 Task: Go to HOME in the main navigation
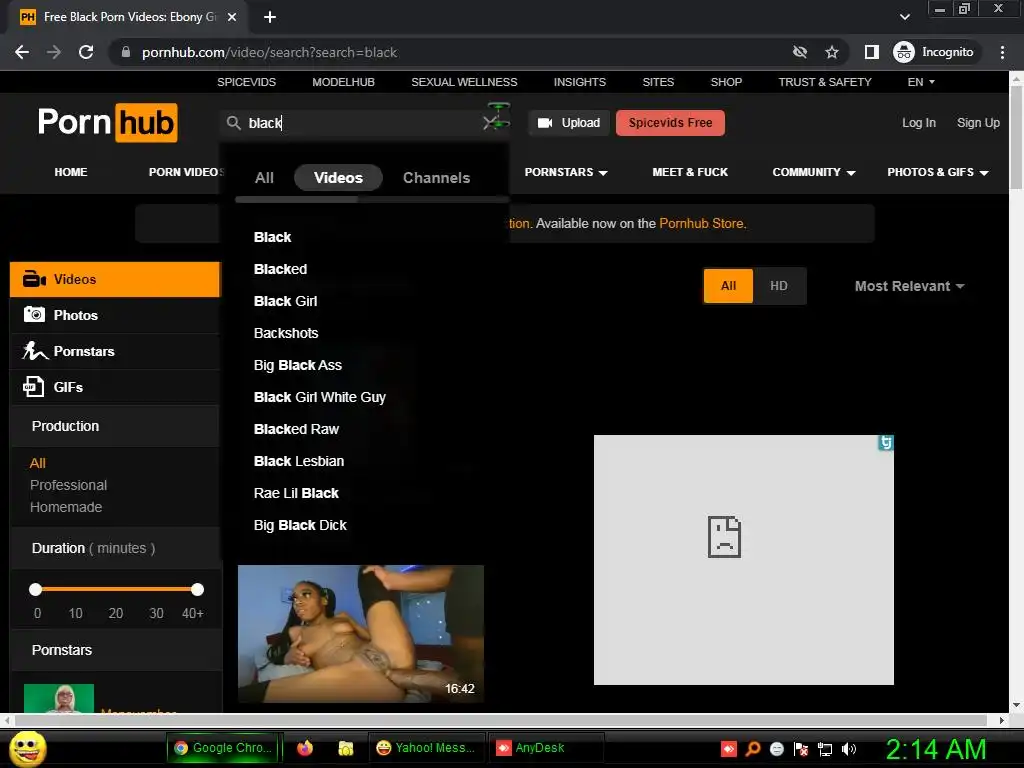click(x=71, y=172)
